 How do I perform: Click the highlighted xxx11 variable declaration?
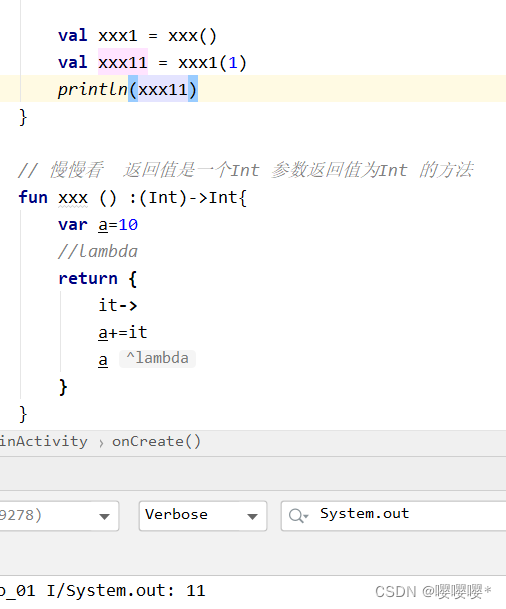(x=123, y=63)
